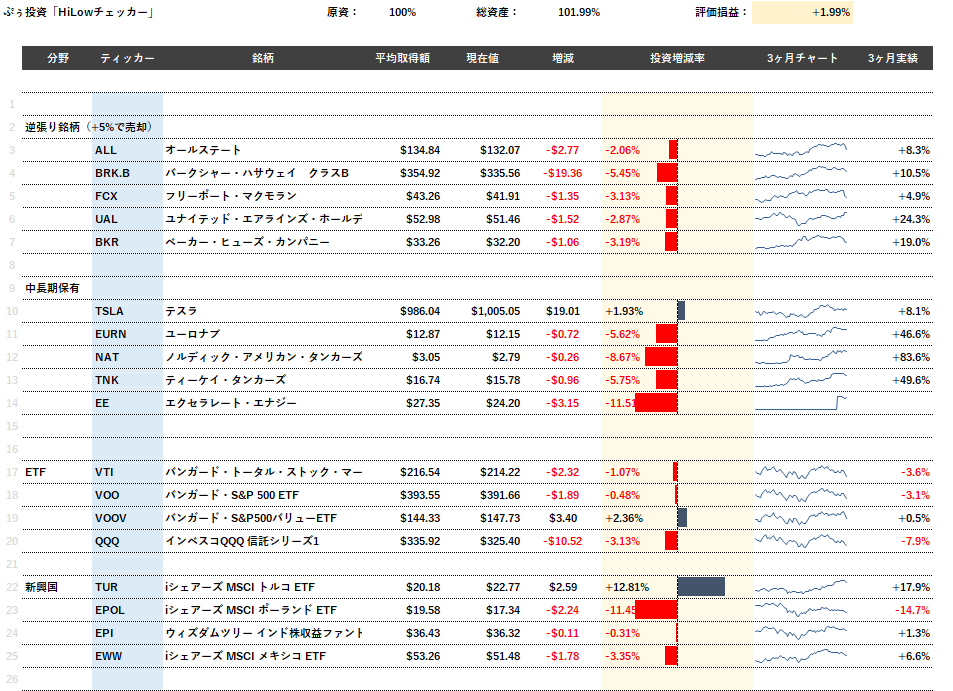Screen dimensions: 953x691
Task: Select the インベスコQQQ 信託シリーズ1 name cell
Action: pos(242,541)
